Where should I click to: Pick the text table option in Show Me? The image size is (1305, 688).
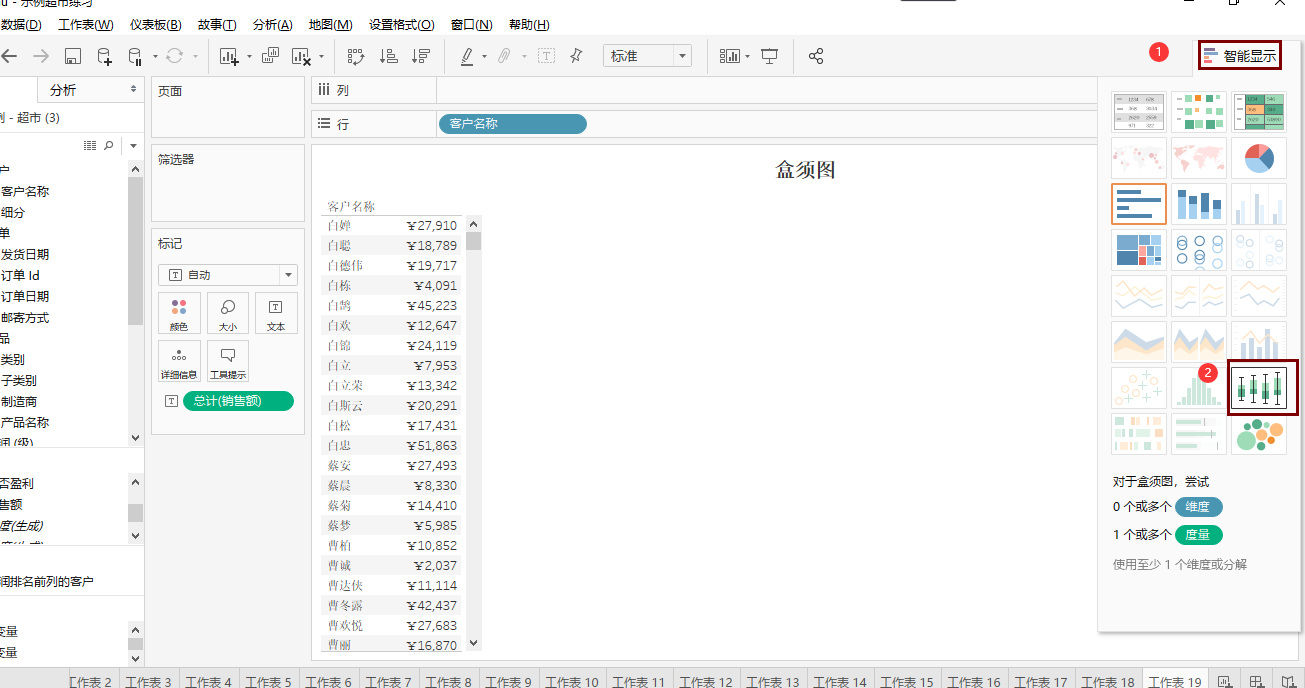[x=1139, y=111]
